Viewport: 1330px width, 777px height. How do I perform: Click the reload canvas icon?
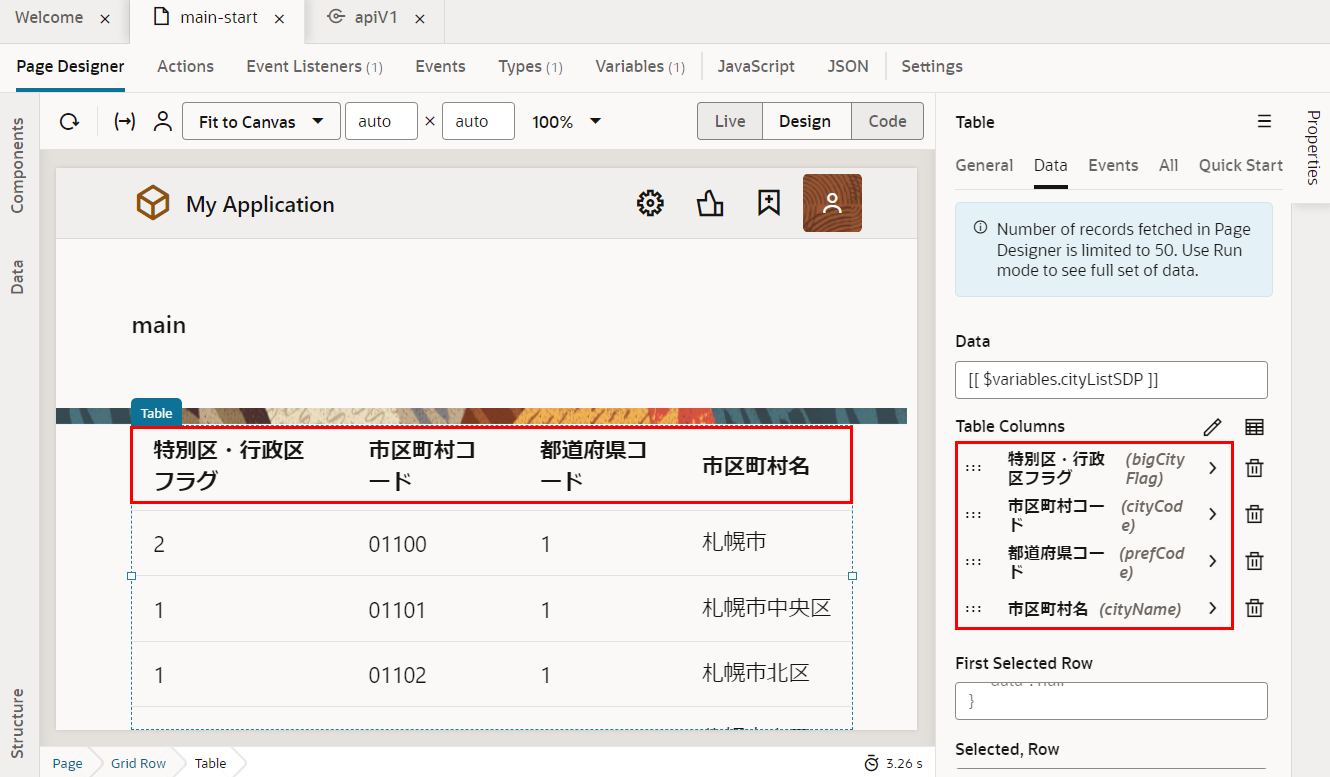pos(69,122)
